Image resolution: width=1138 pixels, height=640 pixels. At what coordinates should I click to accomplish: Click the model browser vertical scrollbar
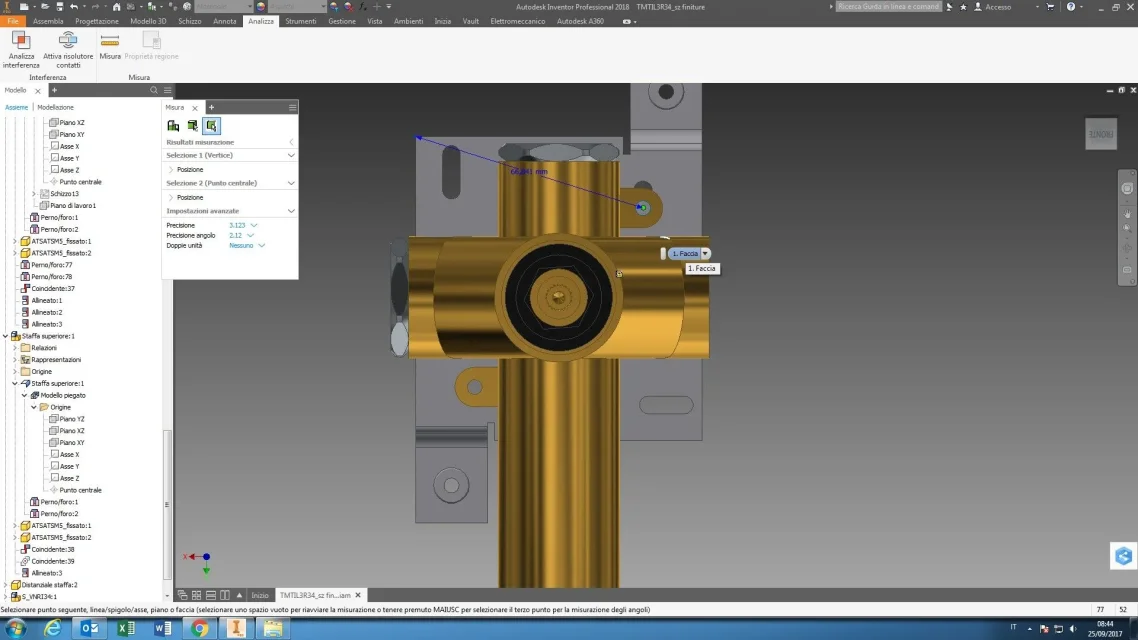[168, 504]
